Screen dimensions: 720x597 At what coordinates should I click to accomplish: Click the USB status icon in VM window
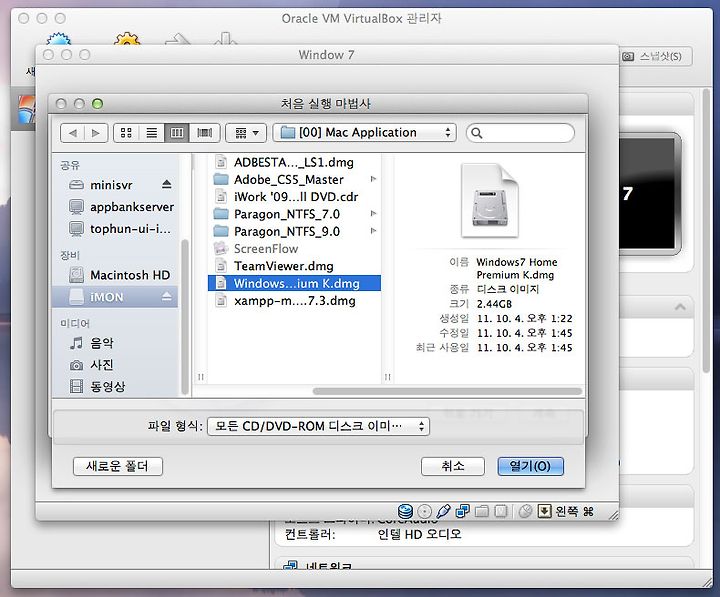(444, 511)
